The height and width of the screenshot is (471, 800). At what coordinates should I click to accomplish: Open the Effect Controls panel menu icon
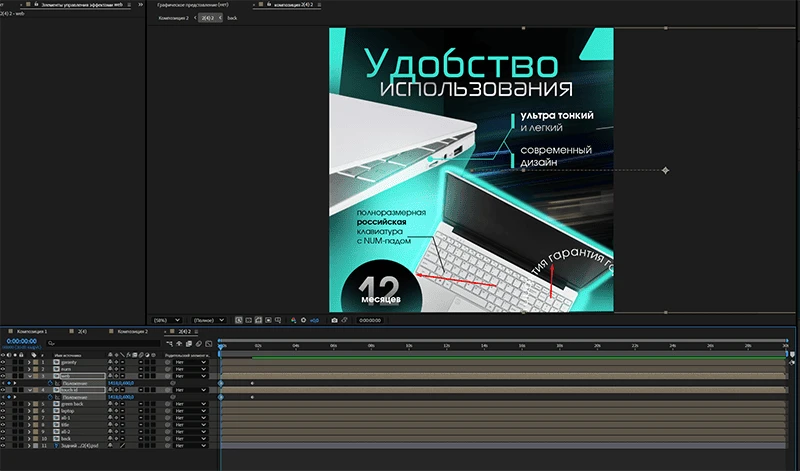(129, 5)
